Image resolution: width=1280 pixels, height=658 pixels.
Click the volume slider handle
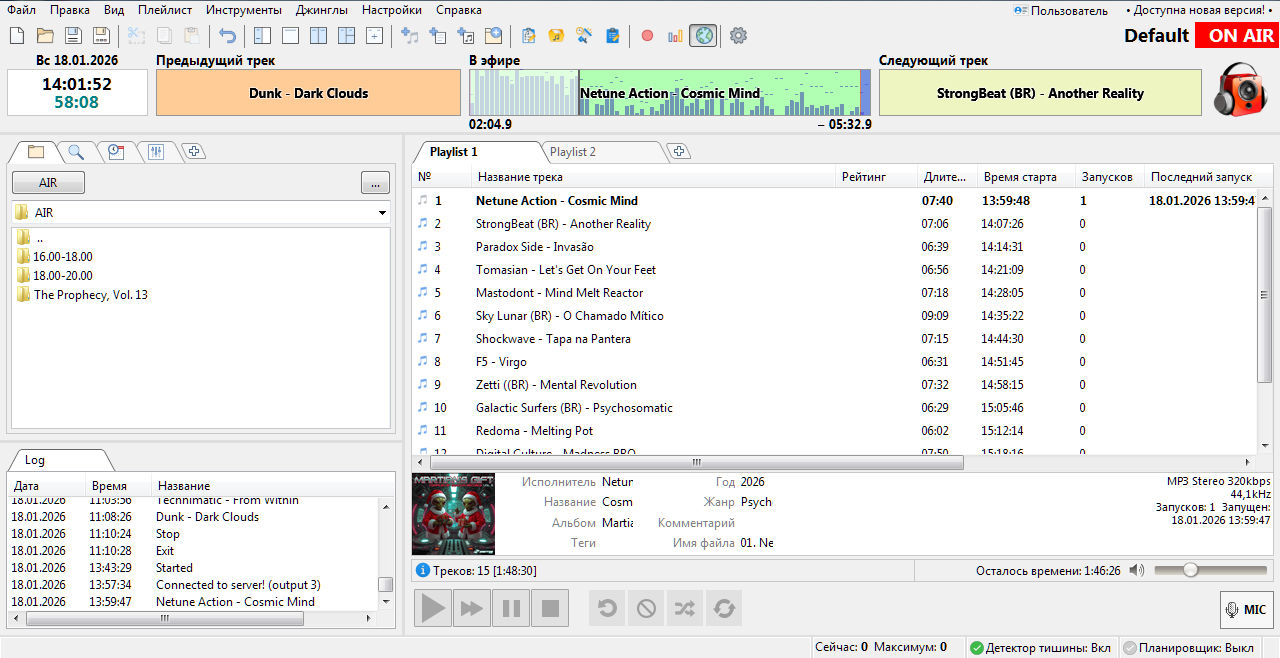click(1190, 570)
